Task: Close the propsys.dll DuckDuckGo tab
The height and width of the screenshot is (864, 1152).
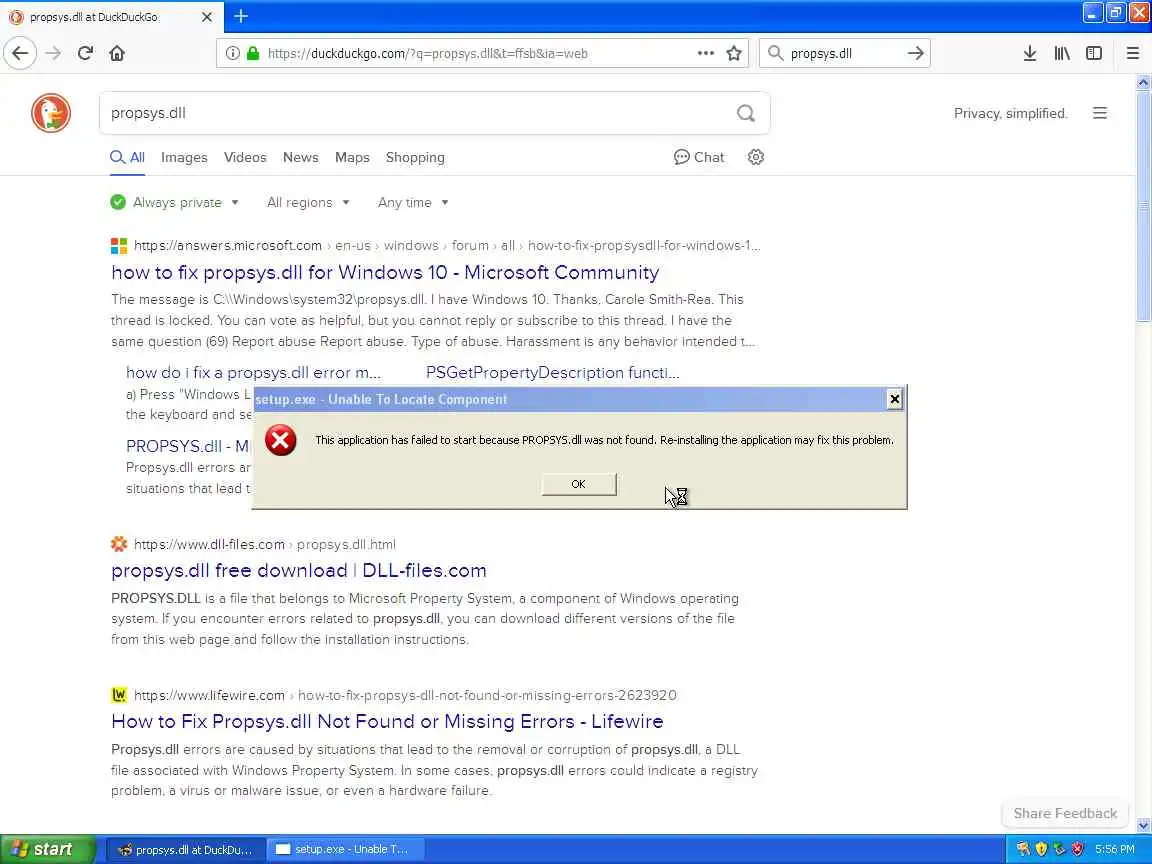Action: tap(206, 16)
